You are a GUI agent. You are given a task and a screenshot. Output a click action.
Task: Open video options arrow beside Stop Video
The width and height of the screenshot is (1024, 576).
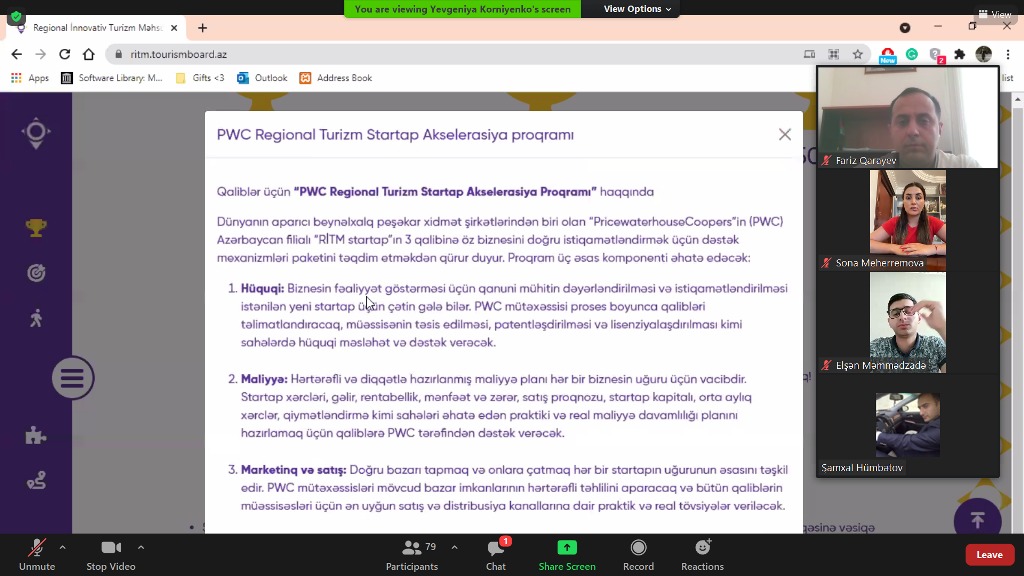pyautogui.click(x=141, y=547)
